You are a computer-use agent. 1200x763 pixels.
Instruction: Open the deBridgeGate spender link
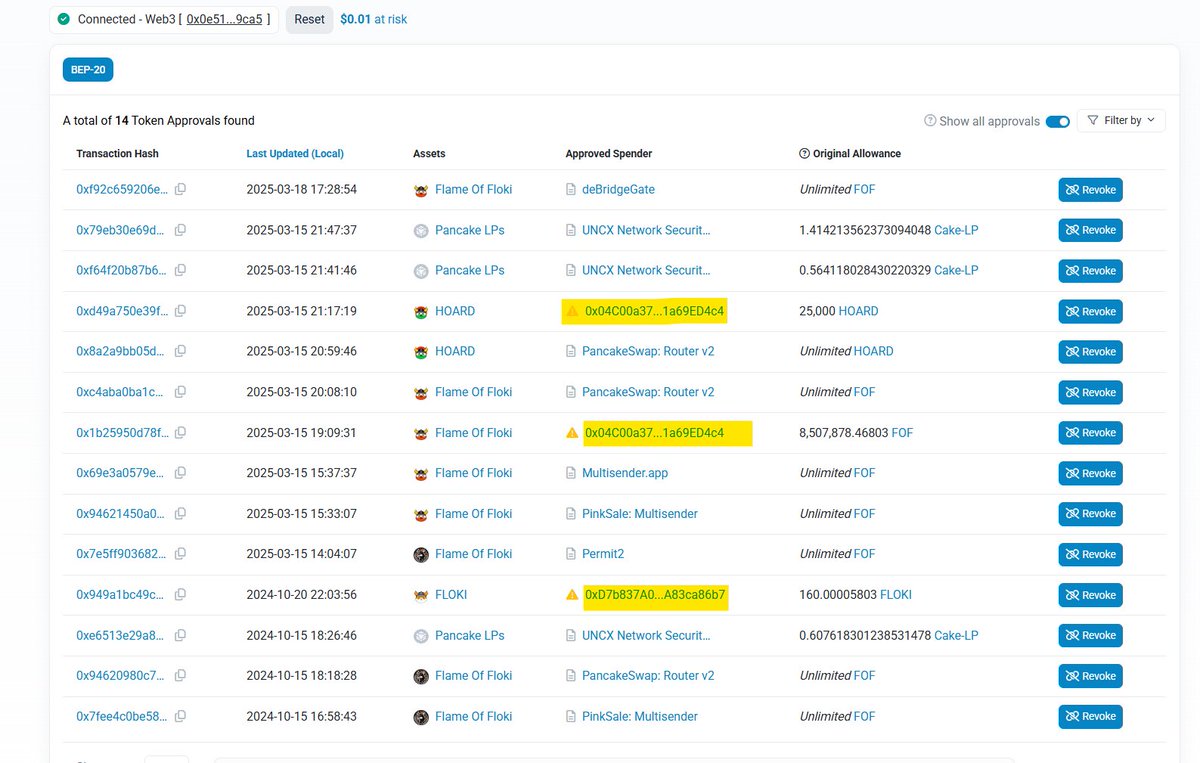[x=618, y=189]
